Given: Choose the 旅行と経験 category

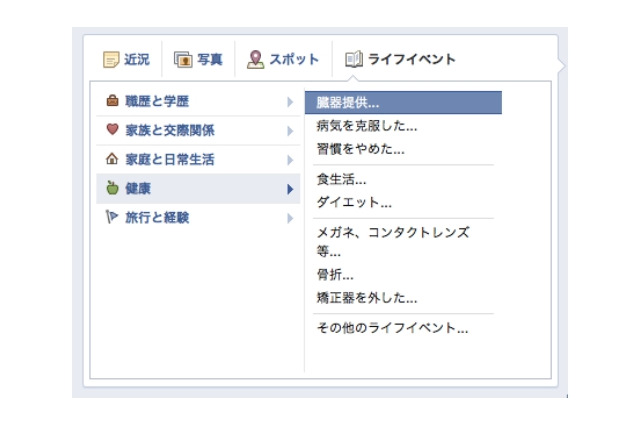Looking at the screenshot, I should [x=198, y=217].
